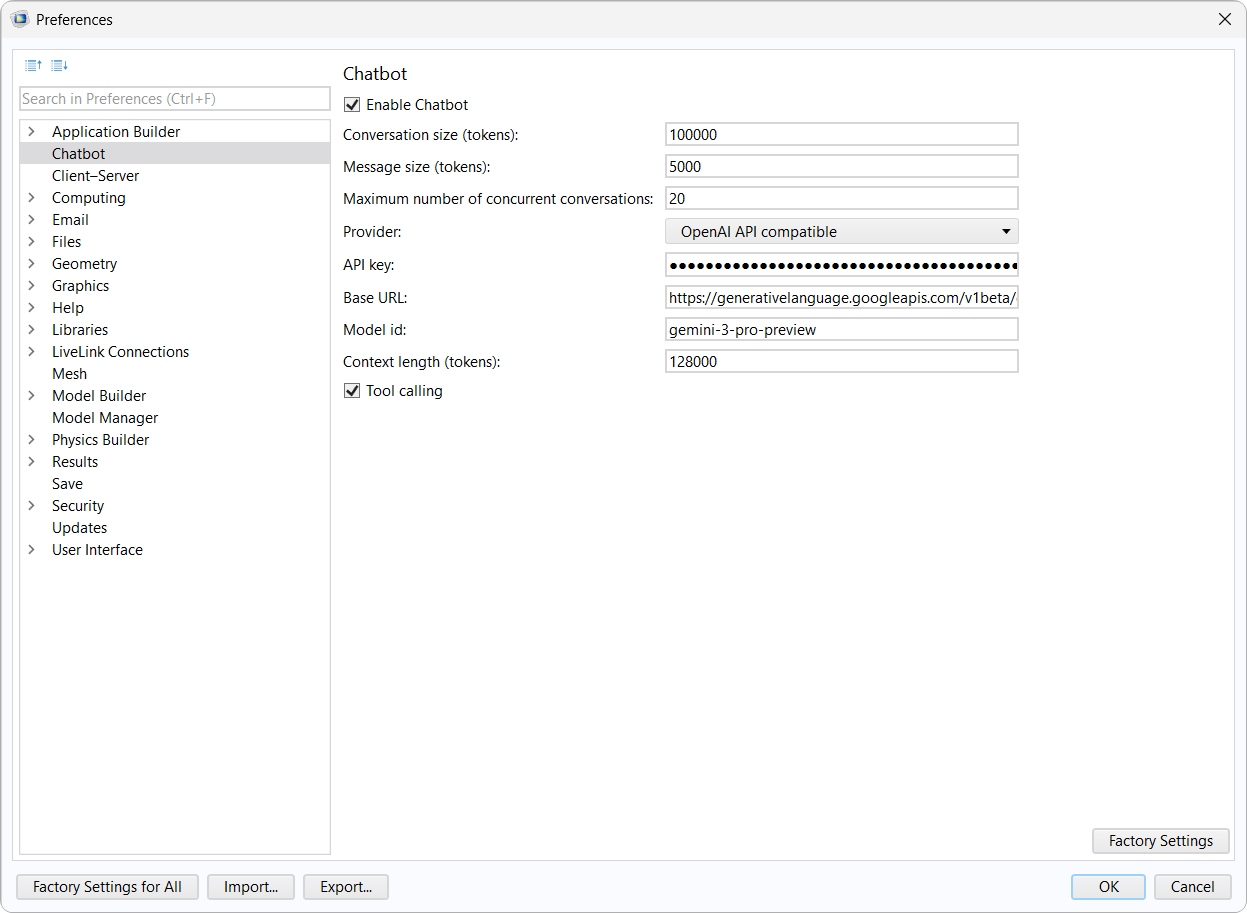This screenshot has width=1247, height=913.
Task: Open the Provider dropdown
Action: tap(1006, 231)
